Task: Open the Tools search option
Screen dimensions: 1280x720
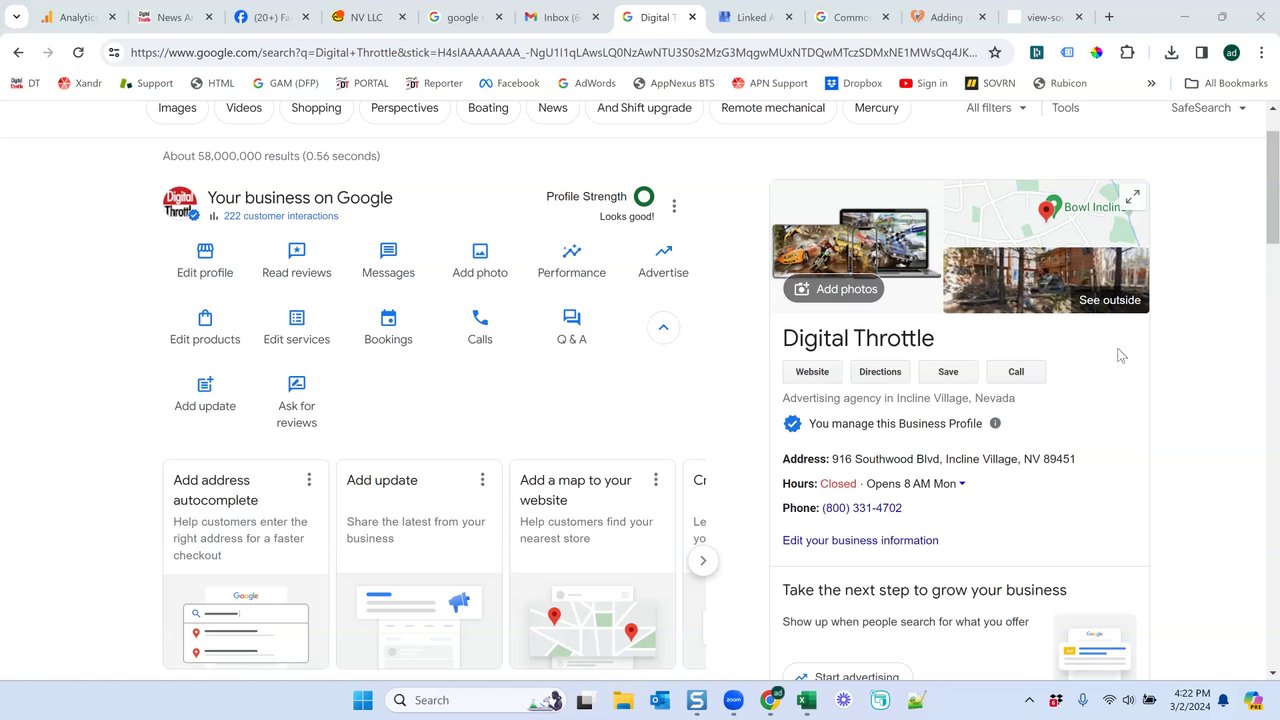Action: click(x=1065, y=108)
